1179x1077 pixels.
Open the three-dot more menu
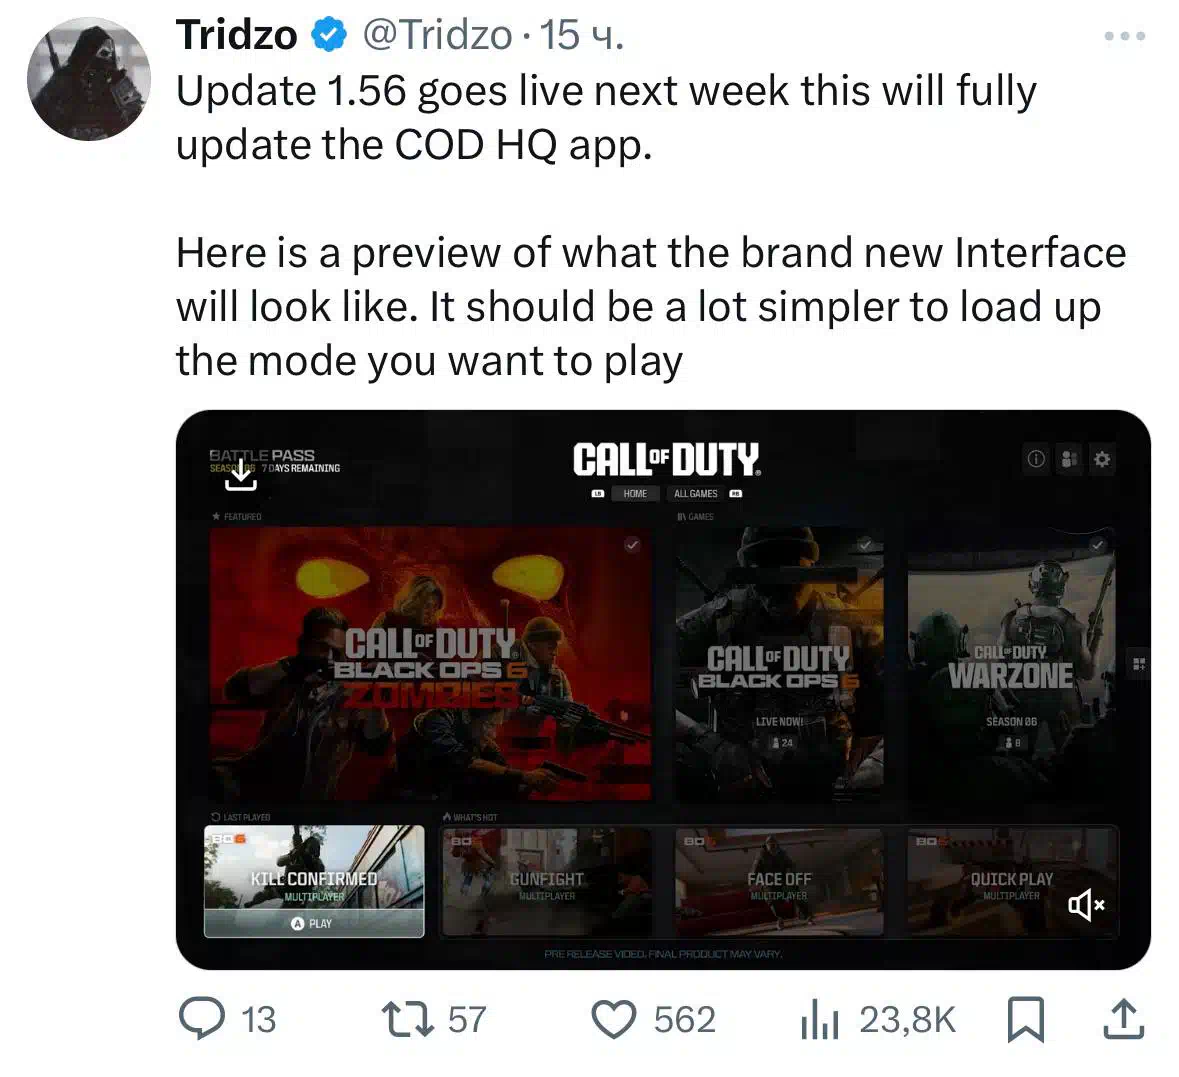pos(1124,35)
